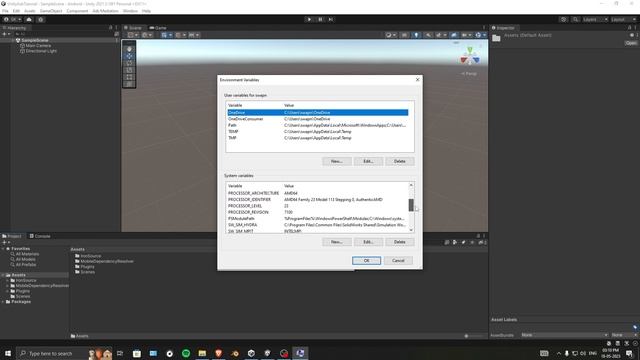Click Windows Start button
Image resolution: width=640 pixels, height=360 pixels.
[8, 353]
